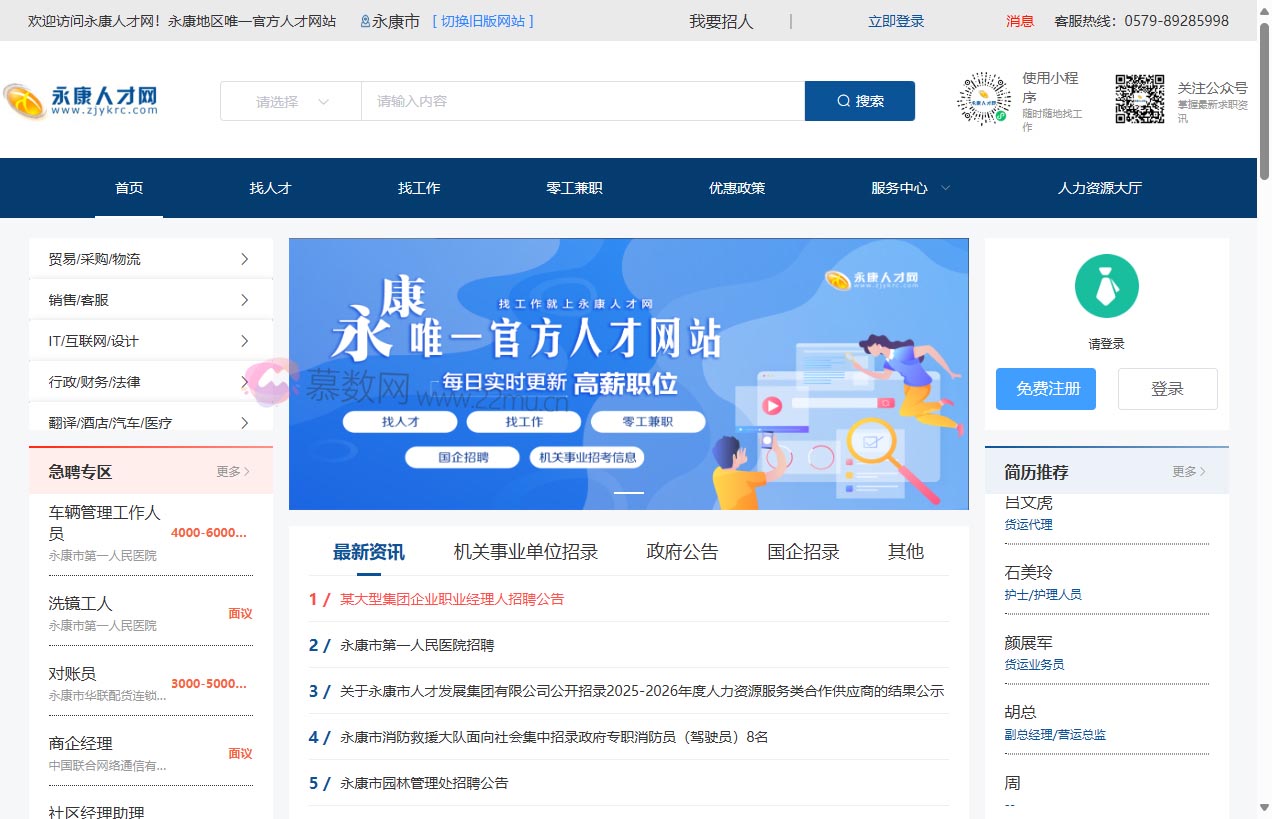Open the 使用小程序 QR code
The height and width of the screenshot is (819, 1272).
[983, 98]
